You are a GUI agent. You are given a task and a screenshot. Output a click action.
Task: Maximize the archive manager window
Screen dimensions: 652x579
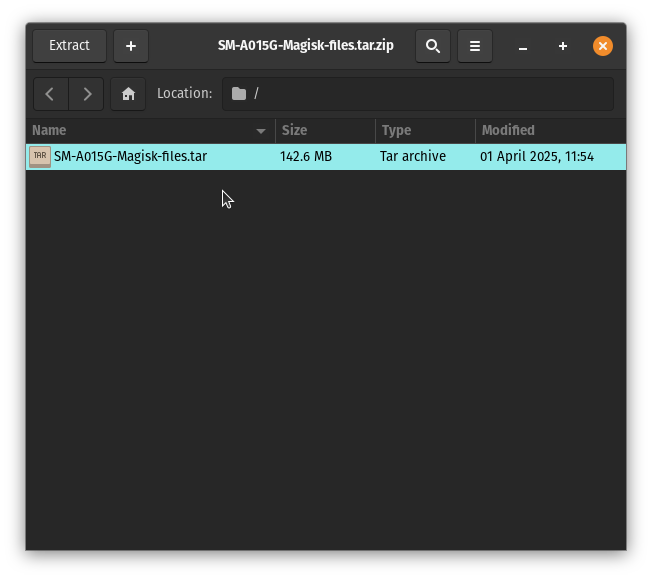pos(563,46)
